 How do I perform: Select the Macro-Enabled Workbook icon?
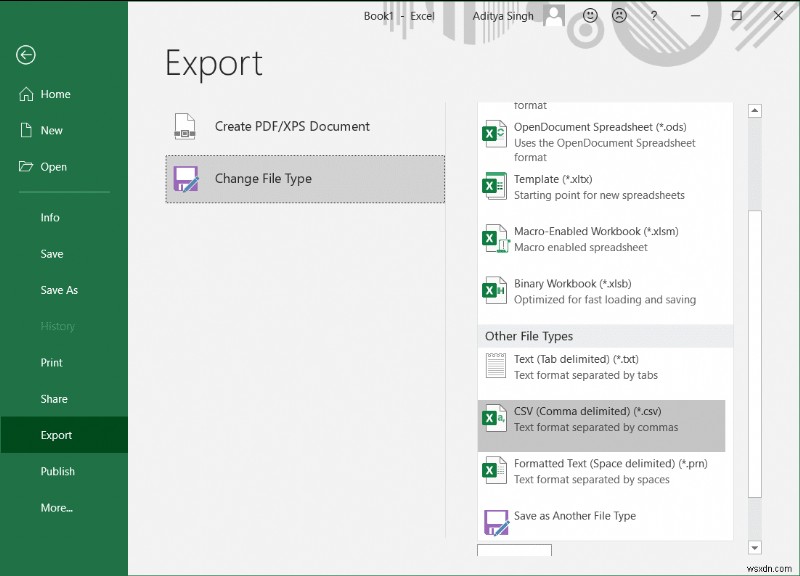493,238
